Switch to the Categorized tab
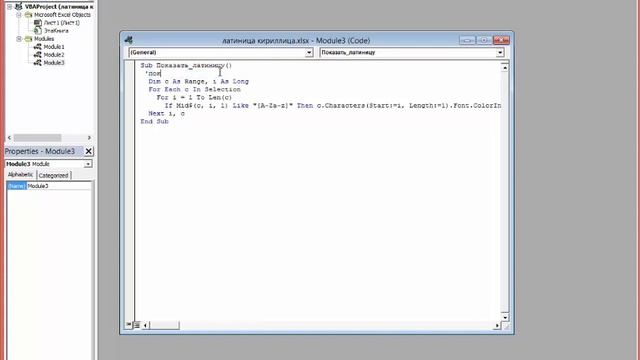Image resolution: width=640 pixels, height=360 pixels. tap(53, 176)
